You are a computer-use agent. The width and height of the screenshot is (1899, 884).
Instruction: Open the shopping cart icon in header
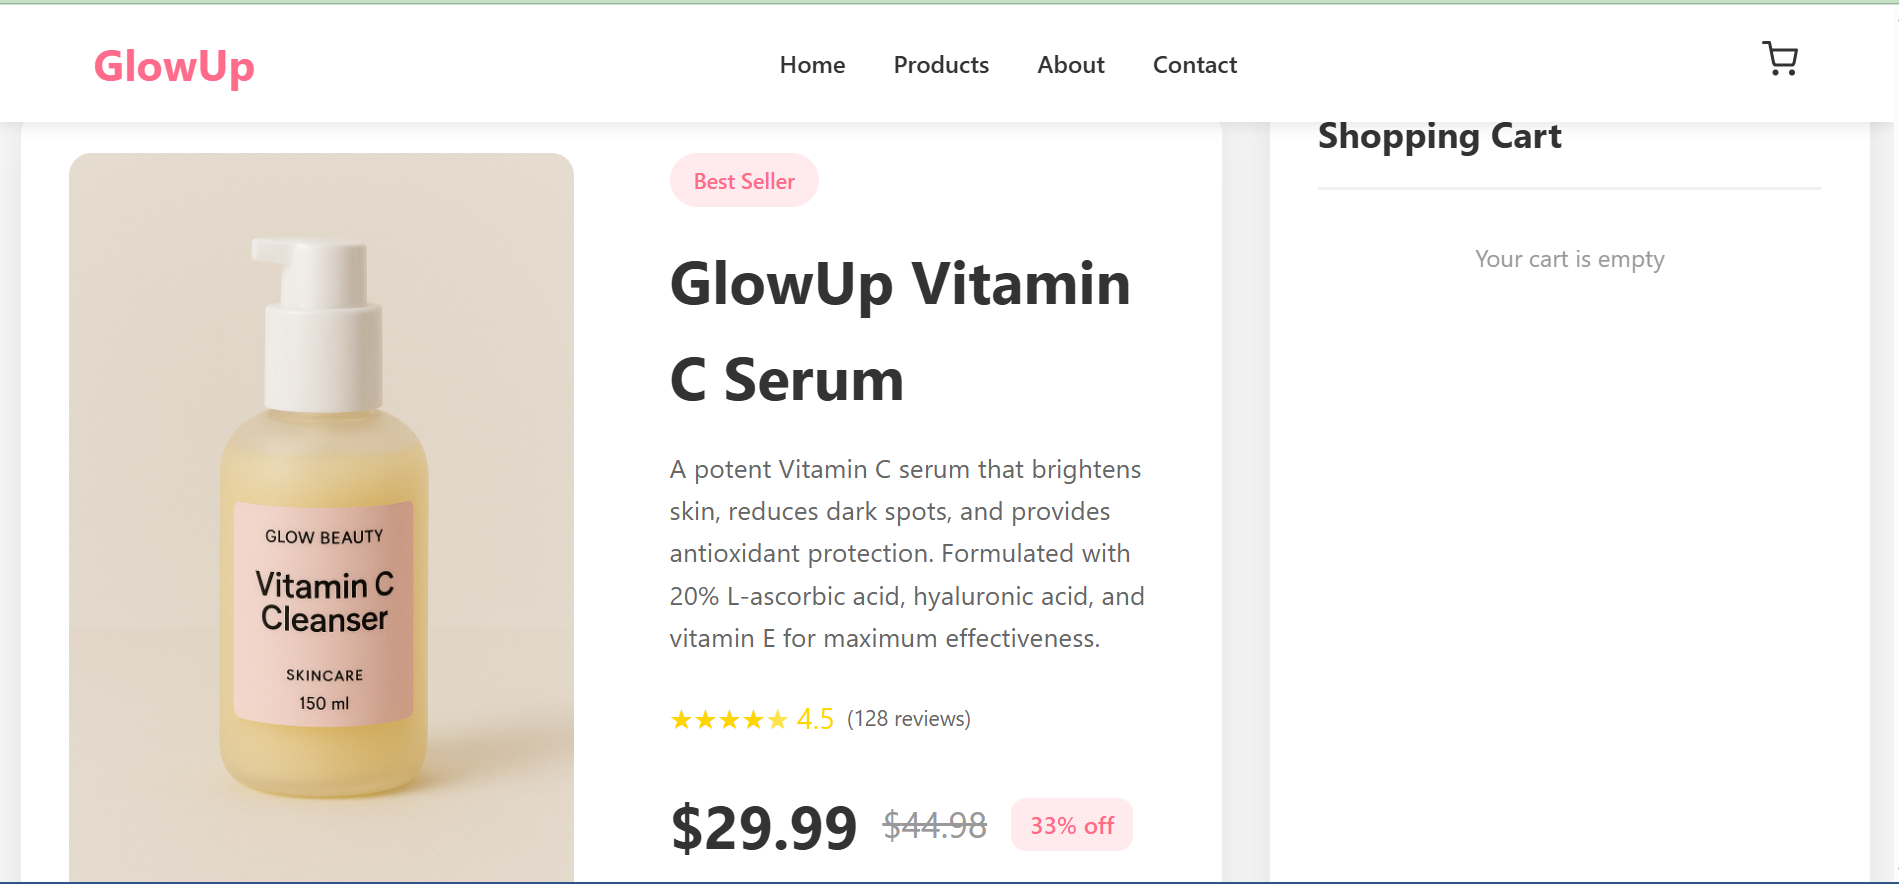tap(1779, 59)
